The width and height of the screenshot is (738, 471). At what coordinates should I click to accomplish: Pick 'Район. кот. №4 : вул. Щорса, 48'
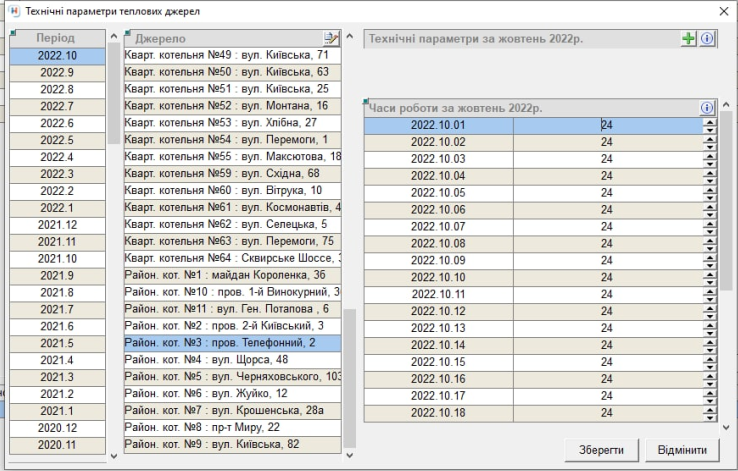[232, 359]
